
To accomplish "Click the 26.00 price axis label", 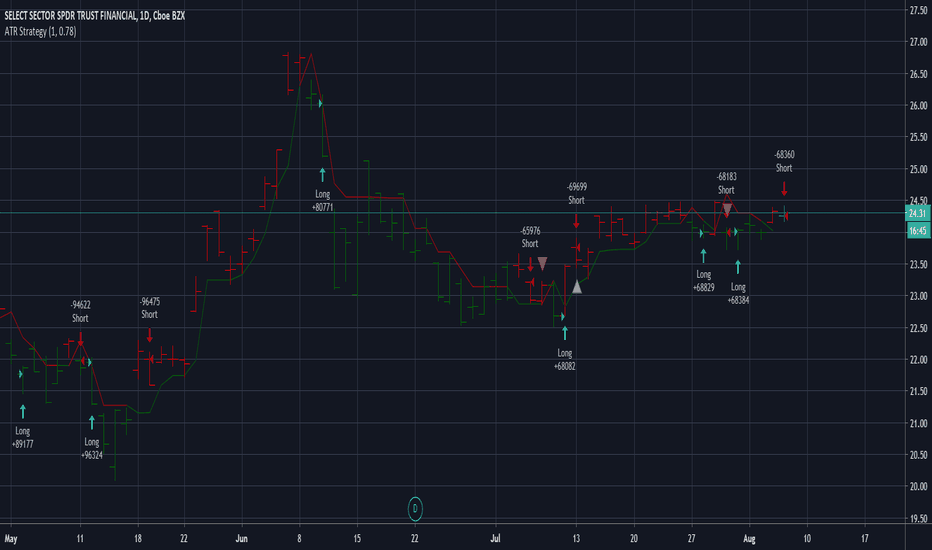I will tap(918, 105).
